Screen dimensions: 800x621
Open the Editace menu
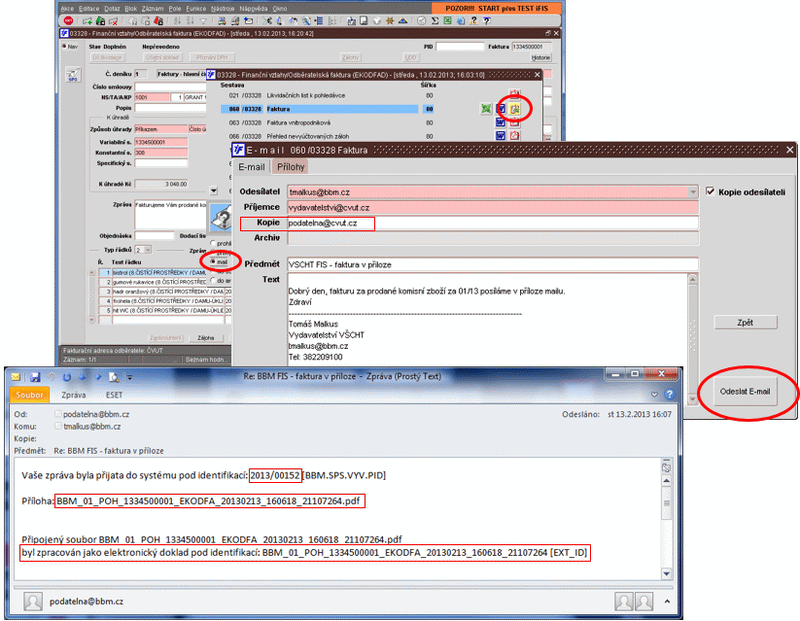click(x=89, y=9)
